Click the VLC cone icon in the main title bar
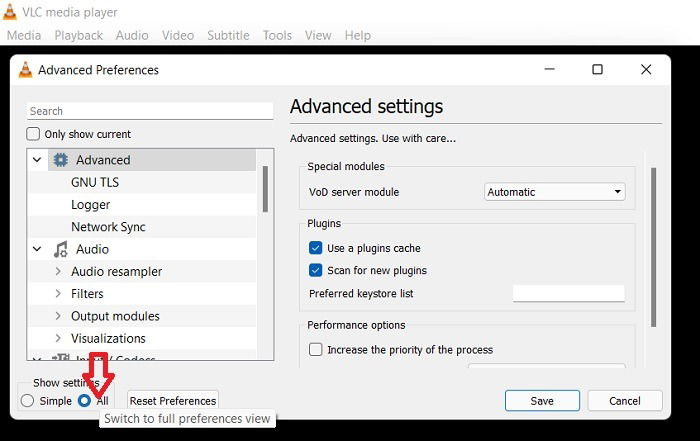700x441 pixels. [x=9, y=12]
